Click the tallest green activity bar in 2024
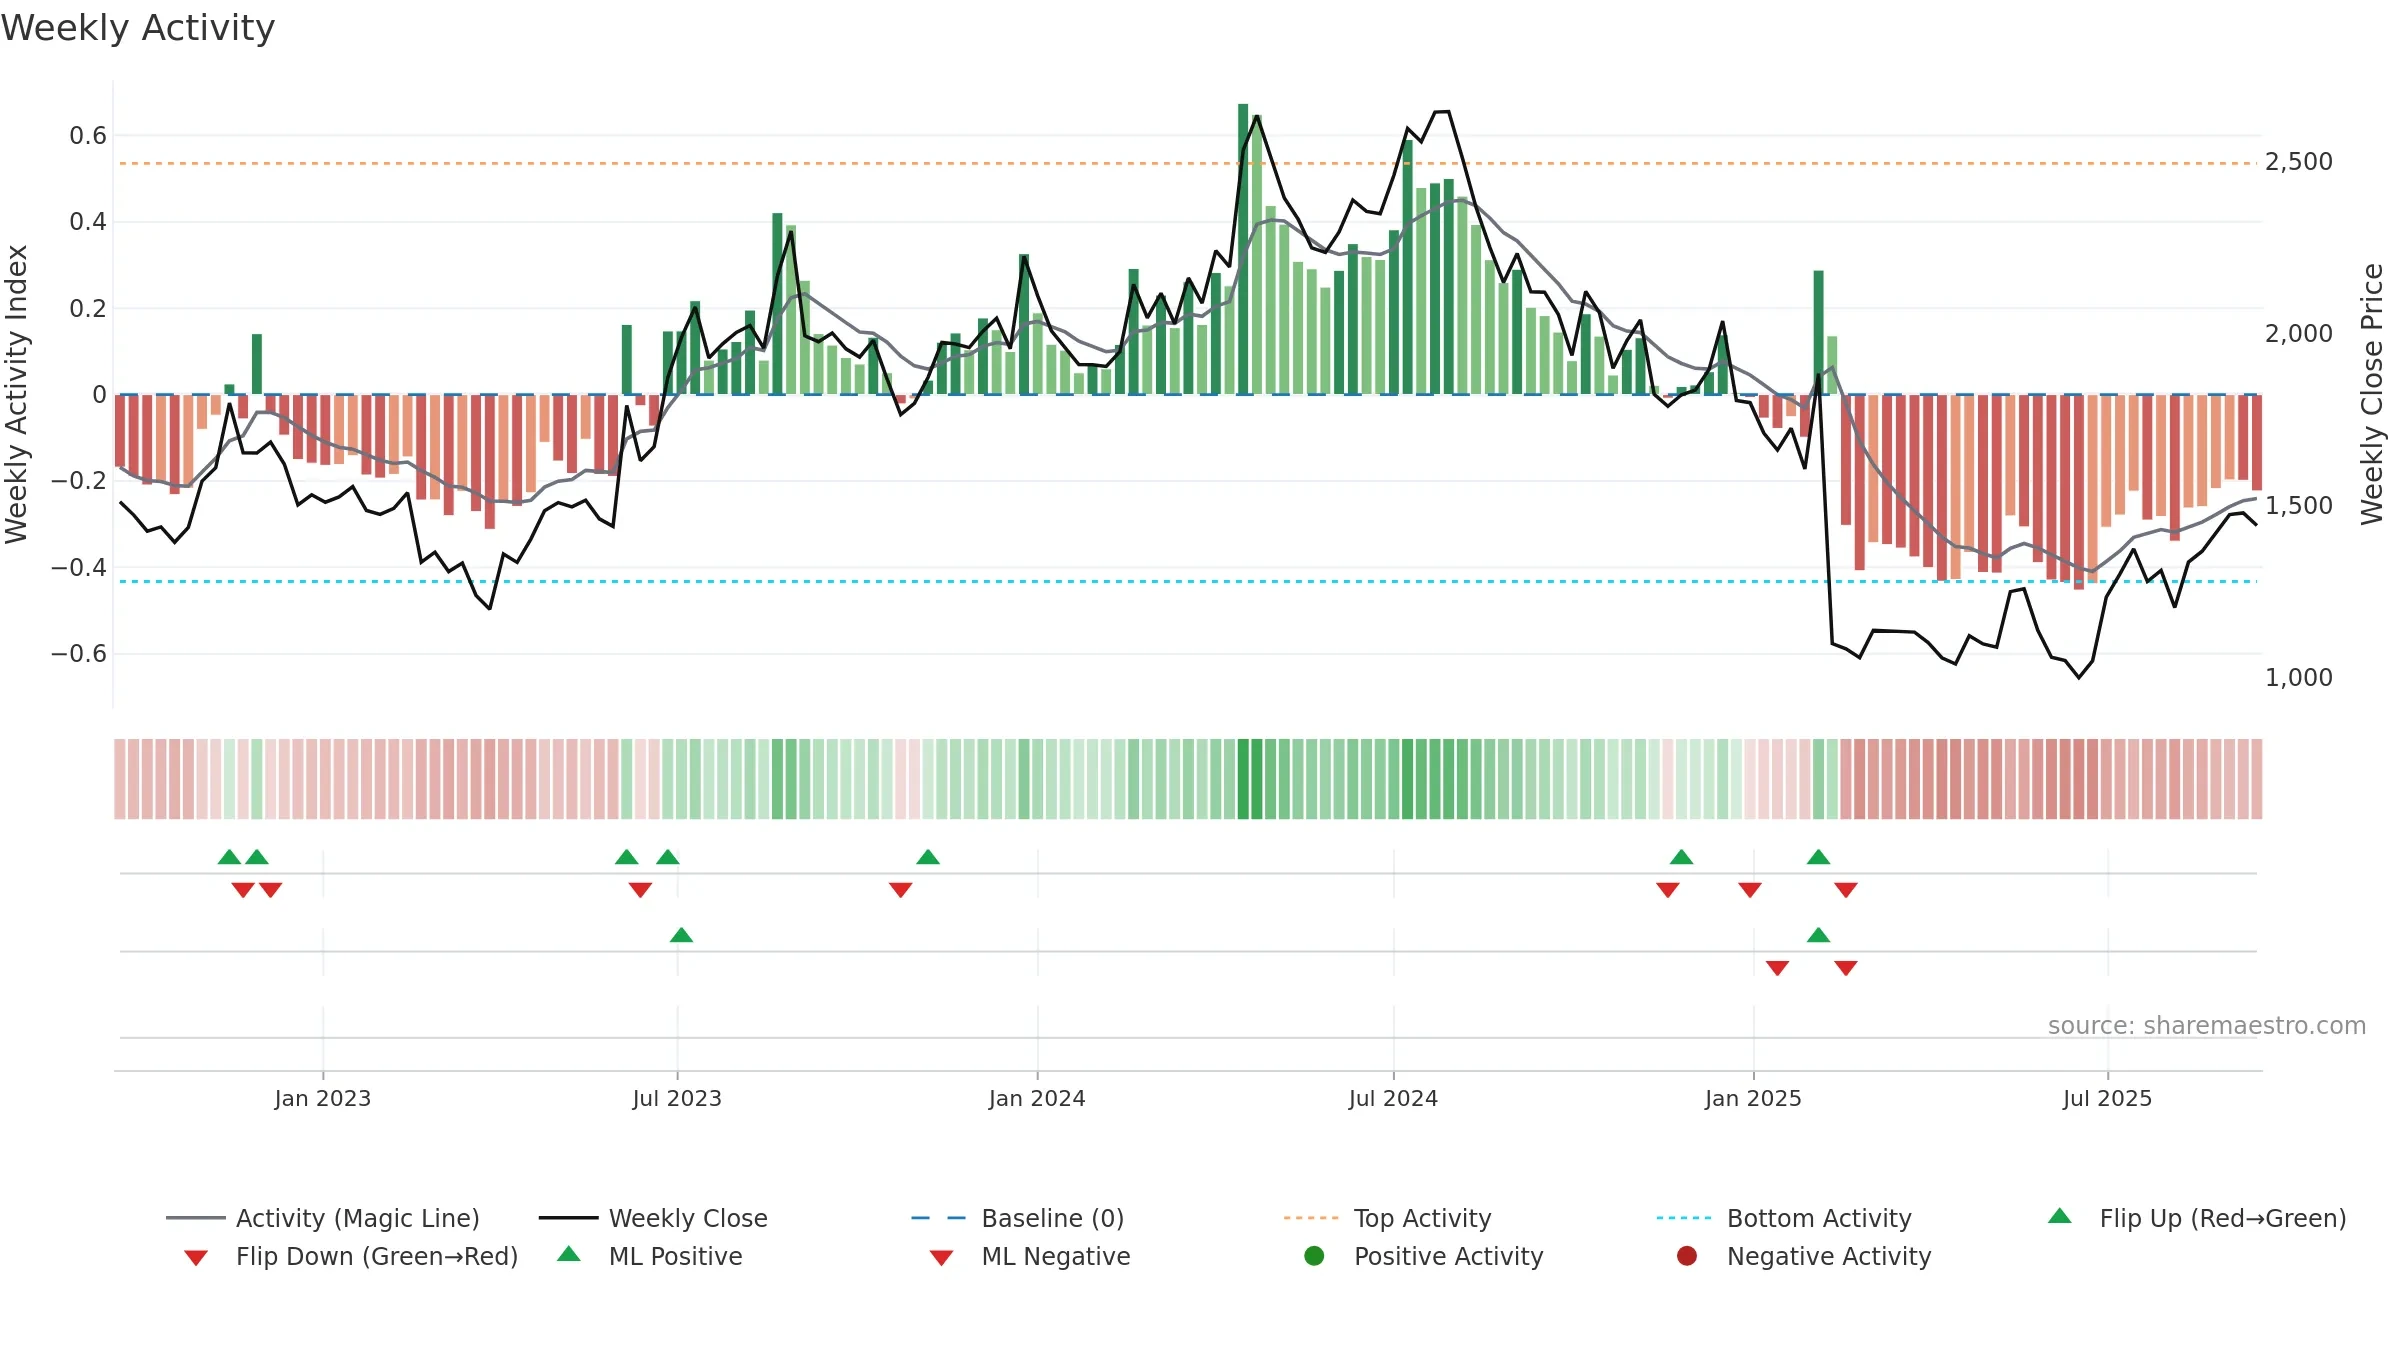This screenshot has width=2400, height=1350. (x=1243, y=249)
